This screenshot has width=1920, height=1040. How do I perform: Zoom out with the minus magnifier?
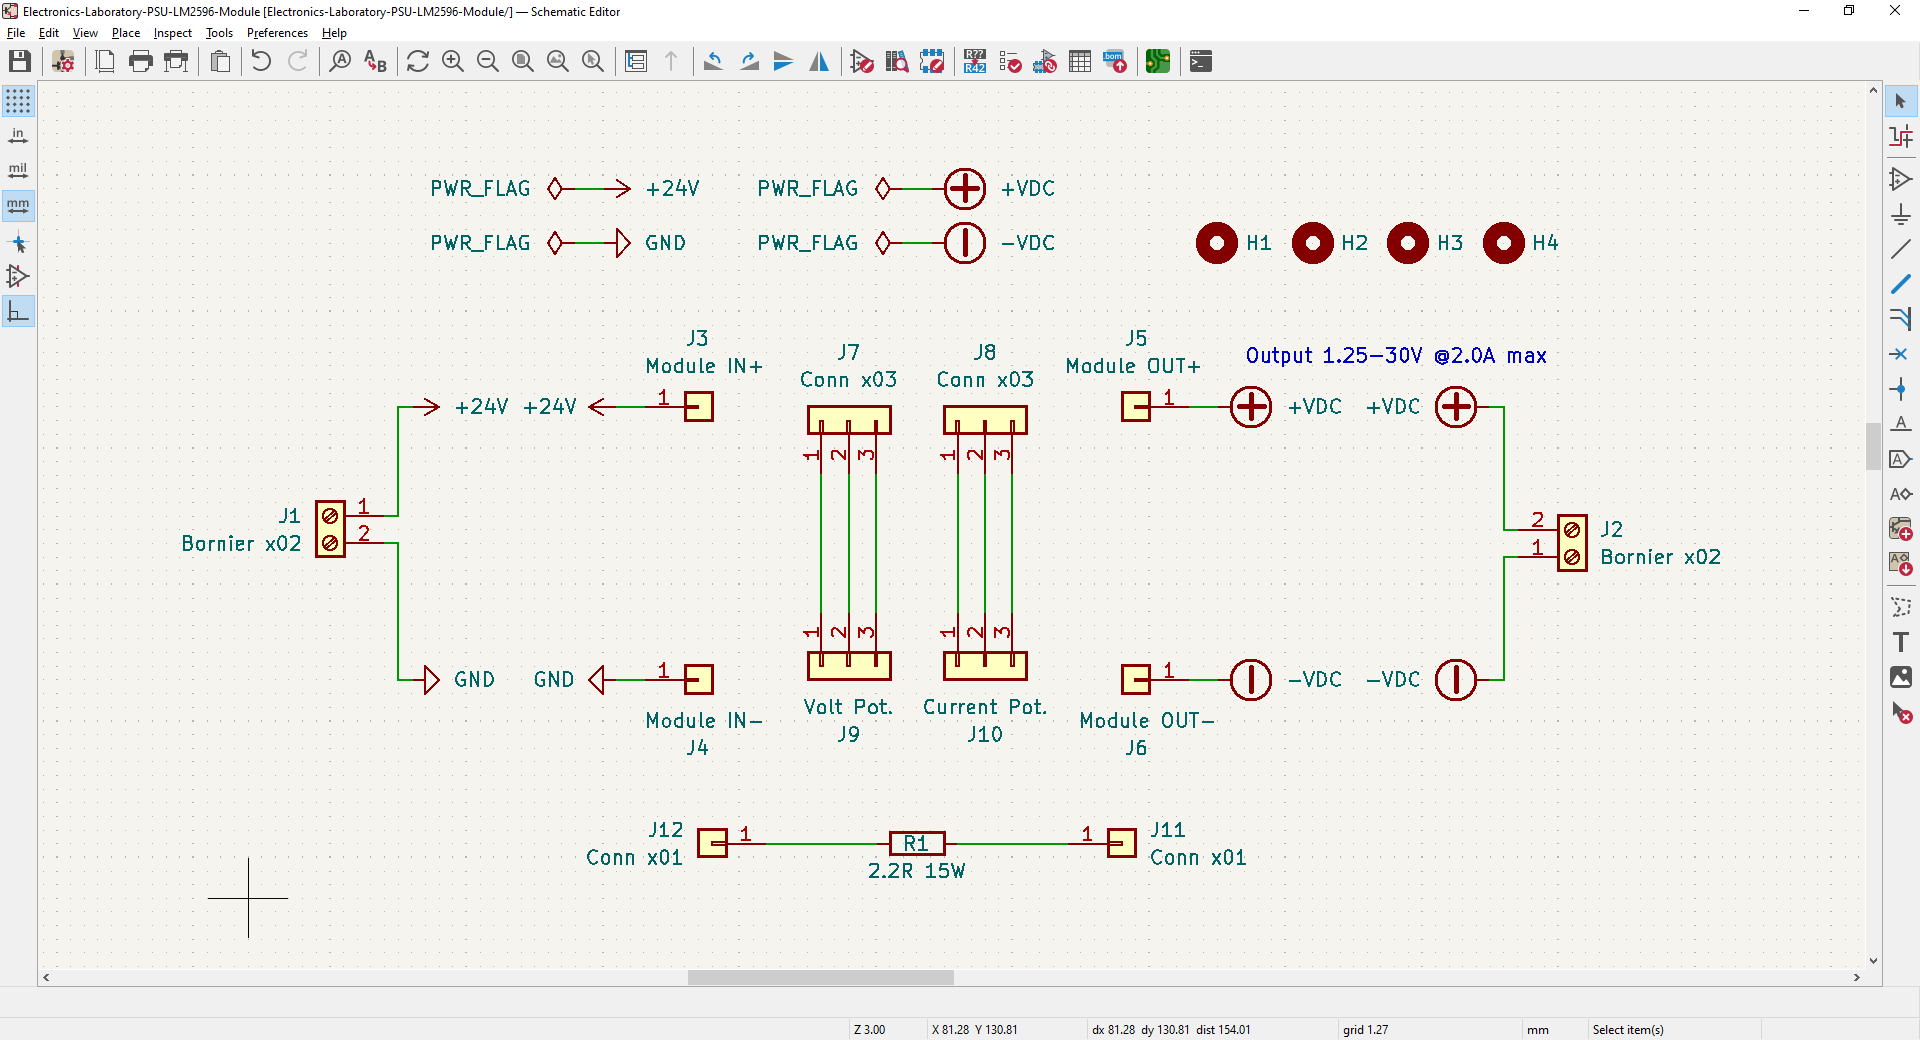pos(488,61)
